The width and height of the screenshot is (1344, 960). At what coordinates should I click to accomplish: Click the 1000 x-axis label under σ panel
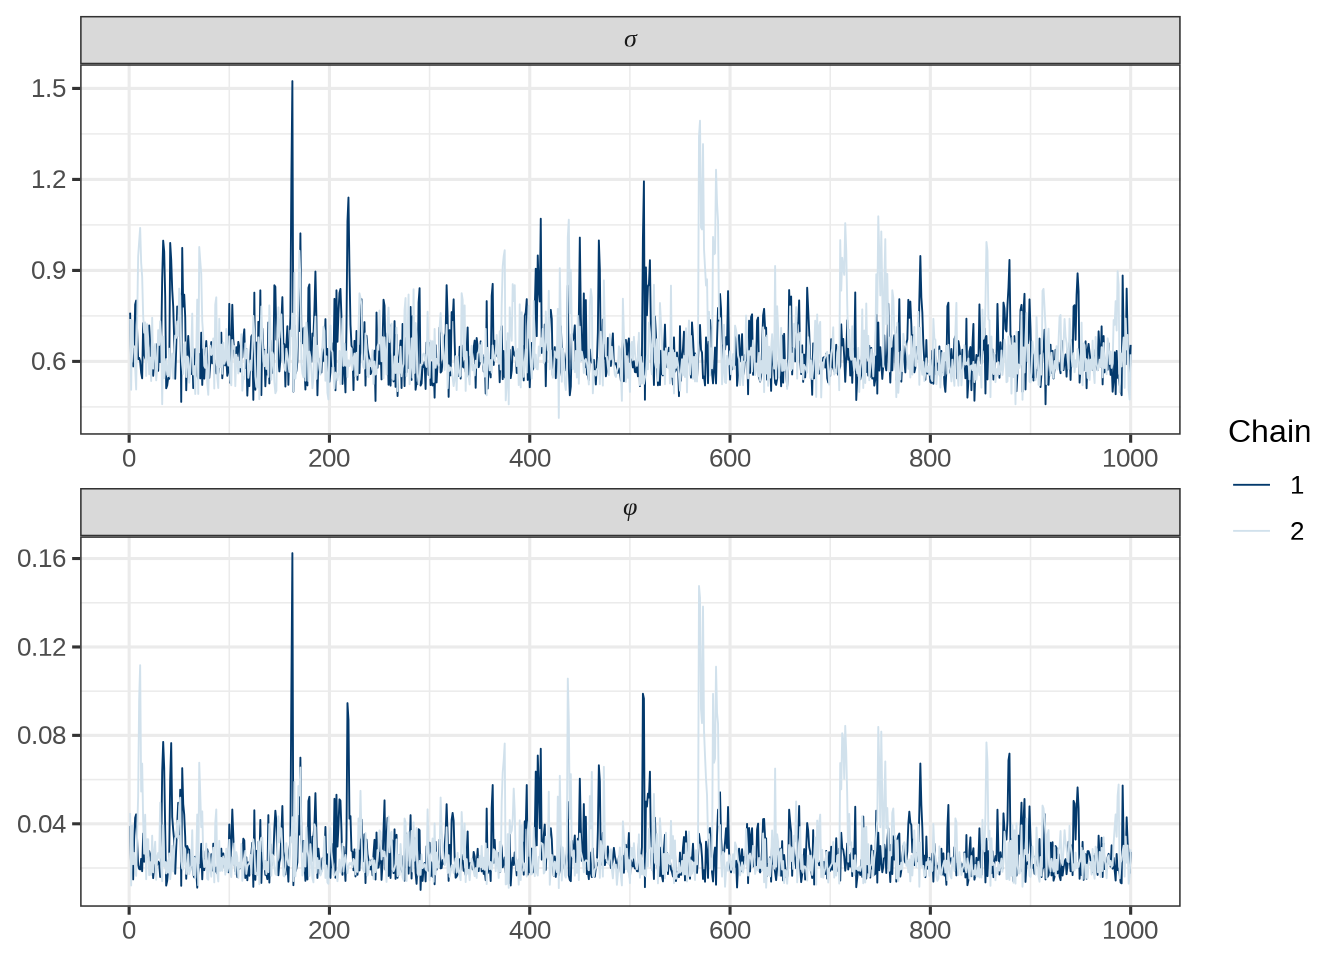(x=1130, y=459)
